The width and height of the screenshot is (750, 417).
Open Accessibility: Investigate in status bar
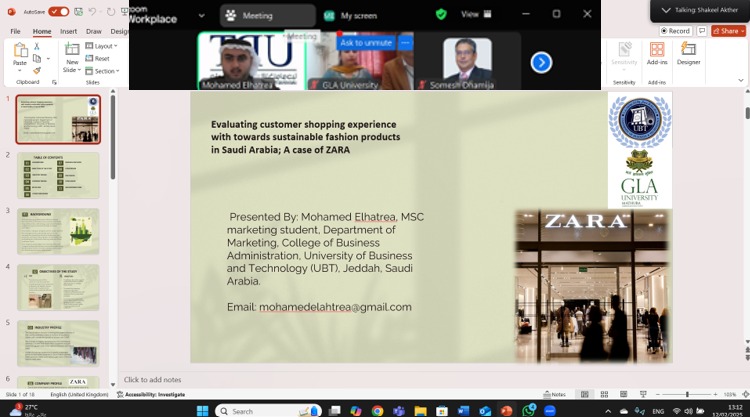[151, 395]
